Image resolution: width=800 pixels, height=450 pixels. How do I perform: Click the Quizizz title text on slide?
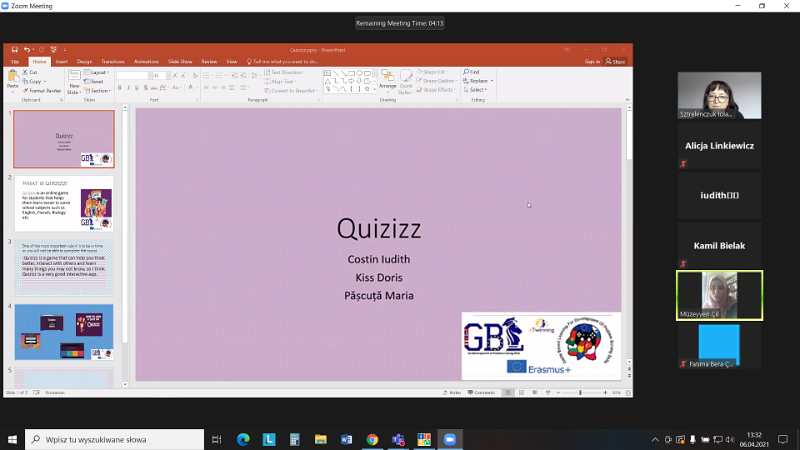[x=379, y=229]
